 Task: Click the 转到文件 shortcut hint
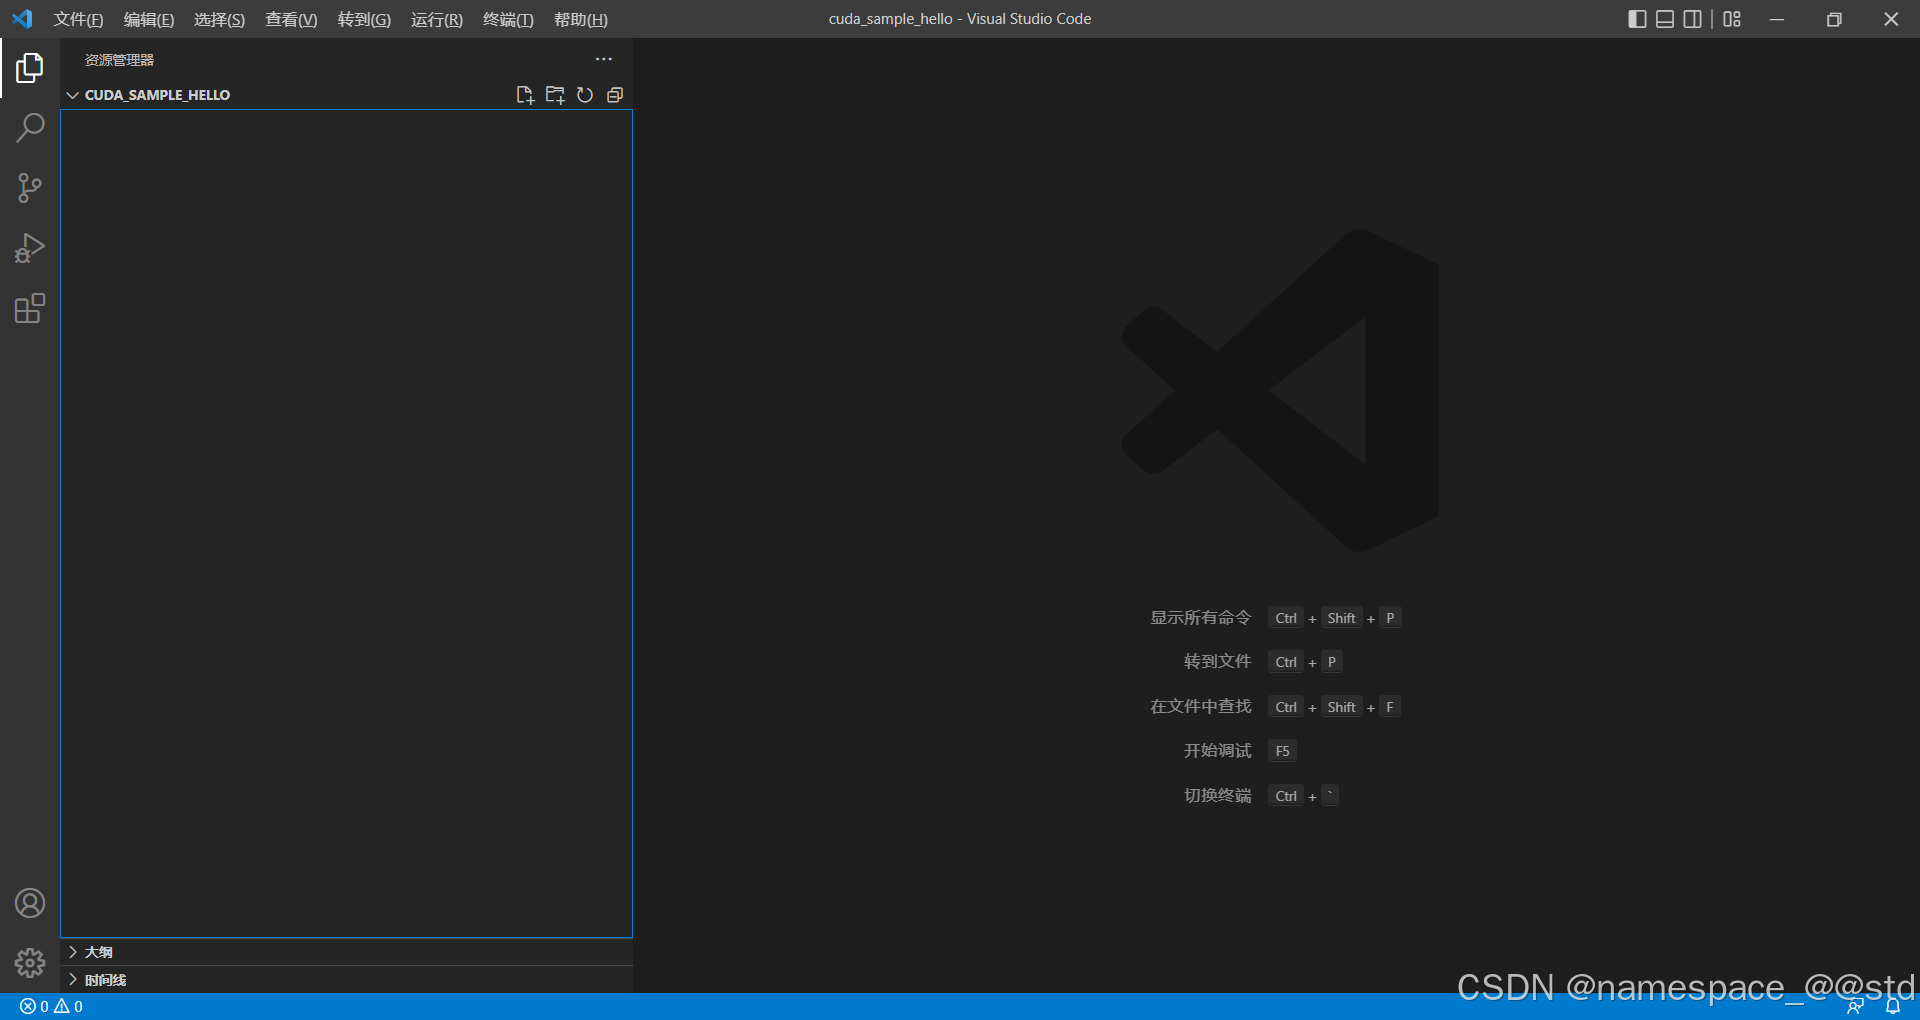(1217, 662)
